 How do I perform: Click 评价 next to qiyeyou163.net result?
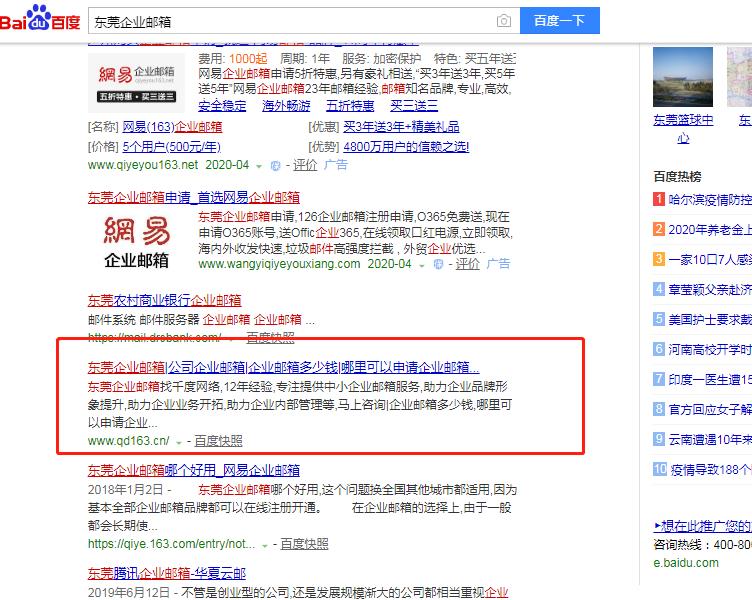pyautogui.click(x=305, y=165)
